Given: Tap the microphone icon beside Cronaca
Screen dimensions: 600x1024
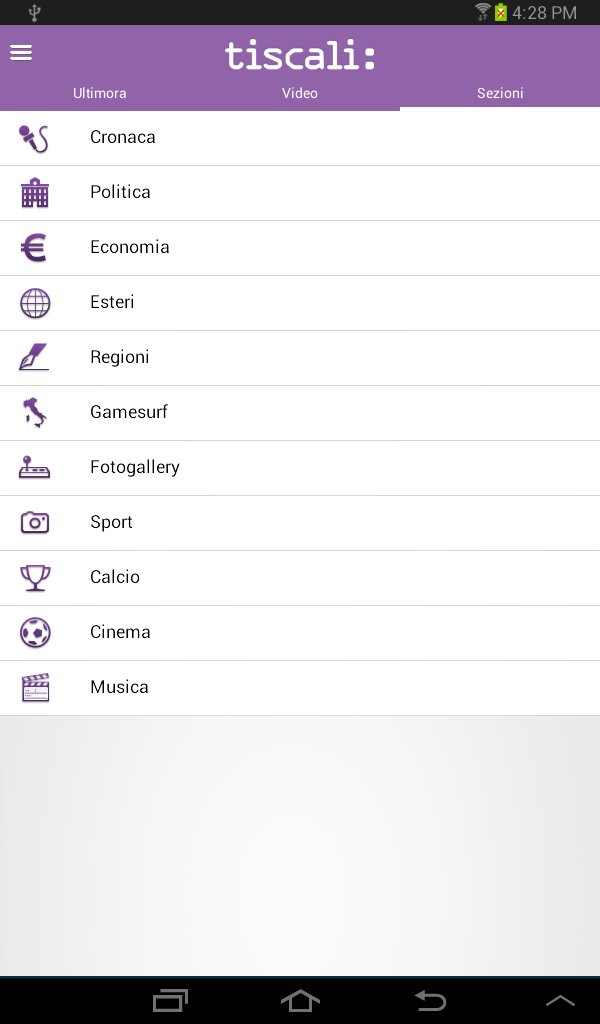Looking at the screenshot, I should click(34, 138).
